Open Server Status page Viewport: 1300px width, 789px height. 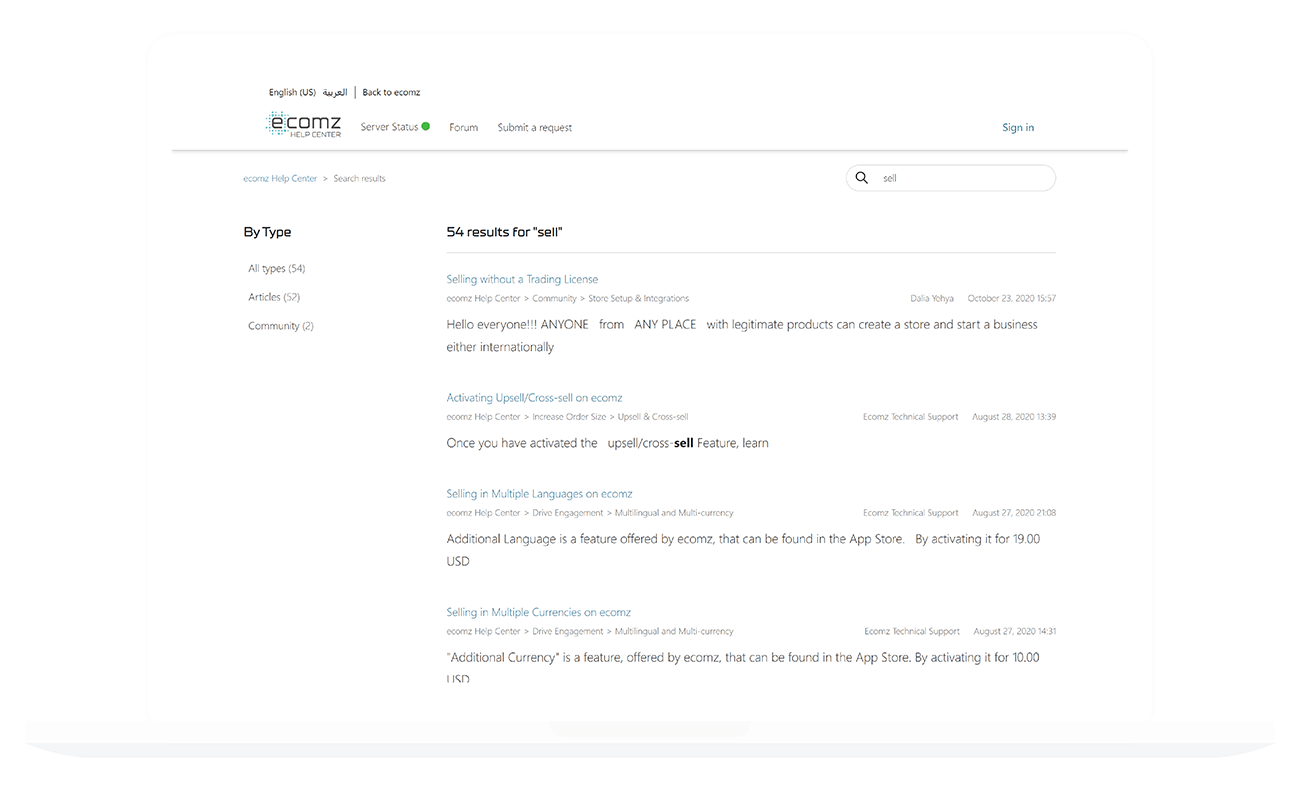coord(390,127)
